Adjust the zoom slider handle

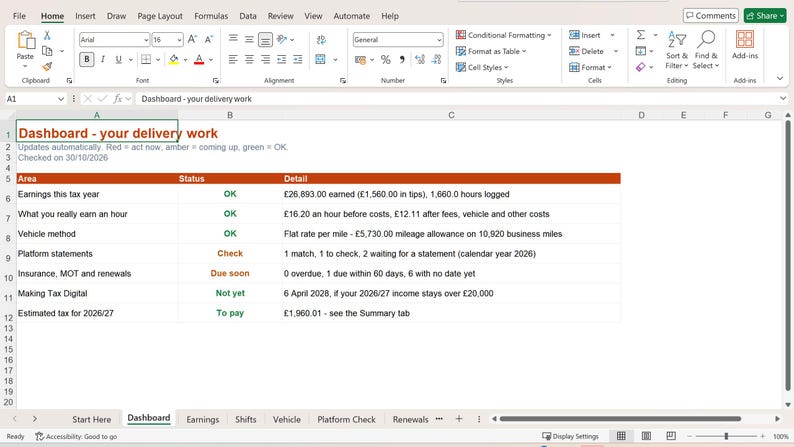point(726,436)
